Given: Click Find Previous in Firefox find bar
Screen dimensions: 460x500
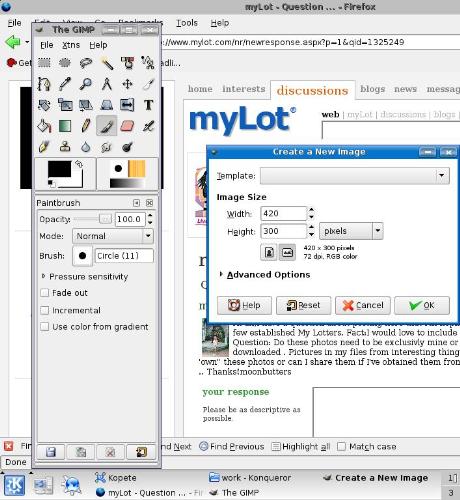Looking at the screenshot, I should tap(232, 446).
